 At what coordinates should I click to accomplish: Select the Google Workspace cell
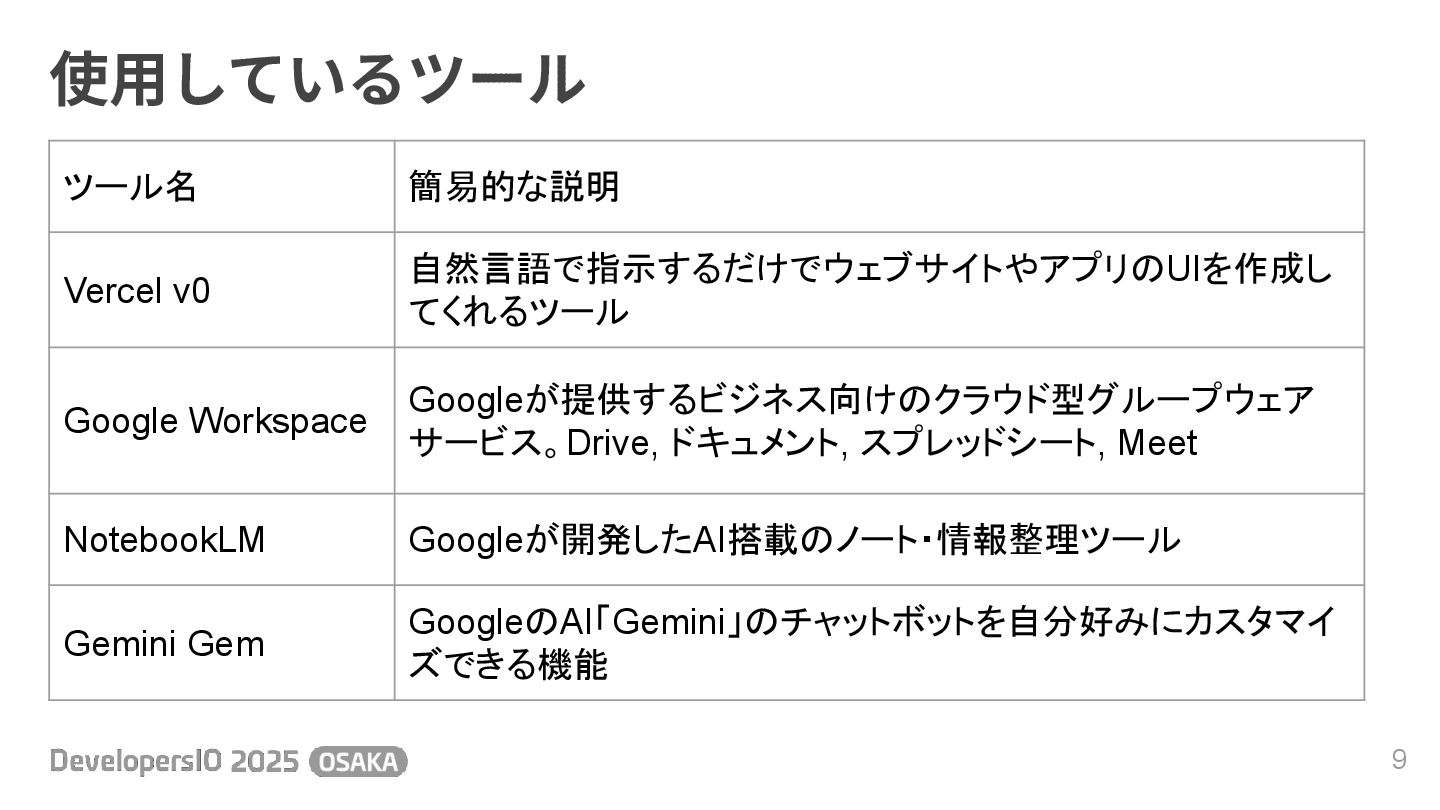215,421
